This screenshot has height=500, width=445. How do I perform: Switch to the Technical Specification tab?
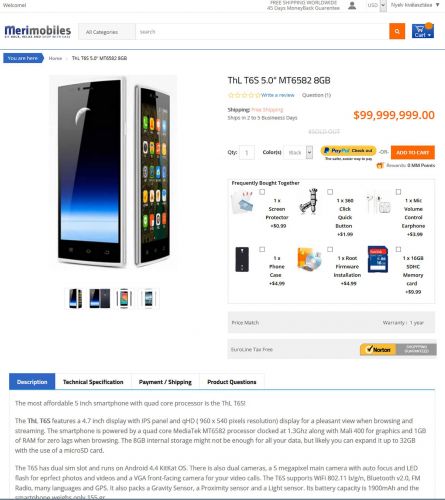click(x=93, y=382)
